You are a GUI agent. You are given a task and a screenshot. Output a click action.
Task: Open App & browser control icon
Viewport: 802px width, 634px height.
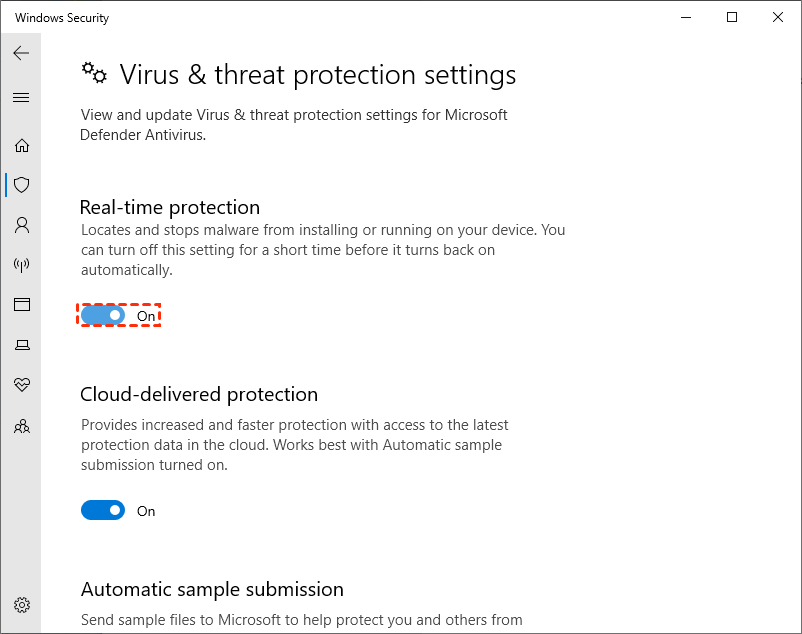coord(21,304)
